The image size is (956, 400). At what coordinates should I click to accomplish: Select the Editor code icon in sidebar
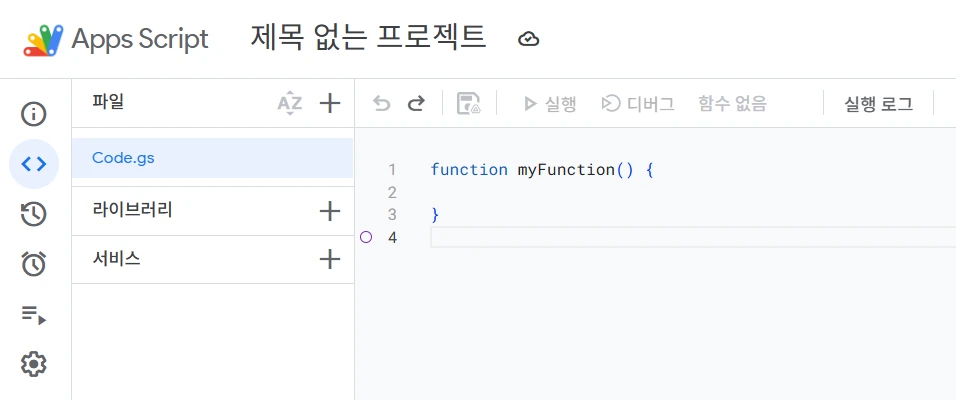click(x=34, y=164)
